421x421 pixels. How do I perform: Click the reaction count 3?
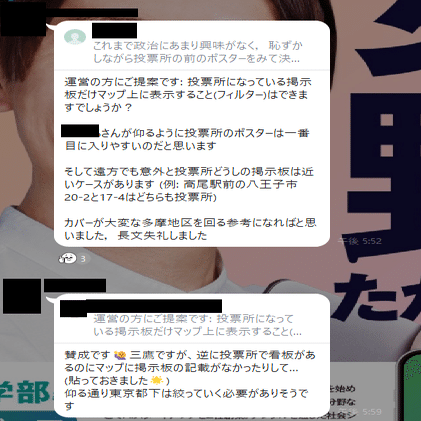coord(83,259)
